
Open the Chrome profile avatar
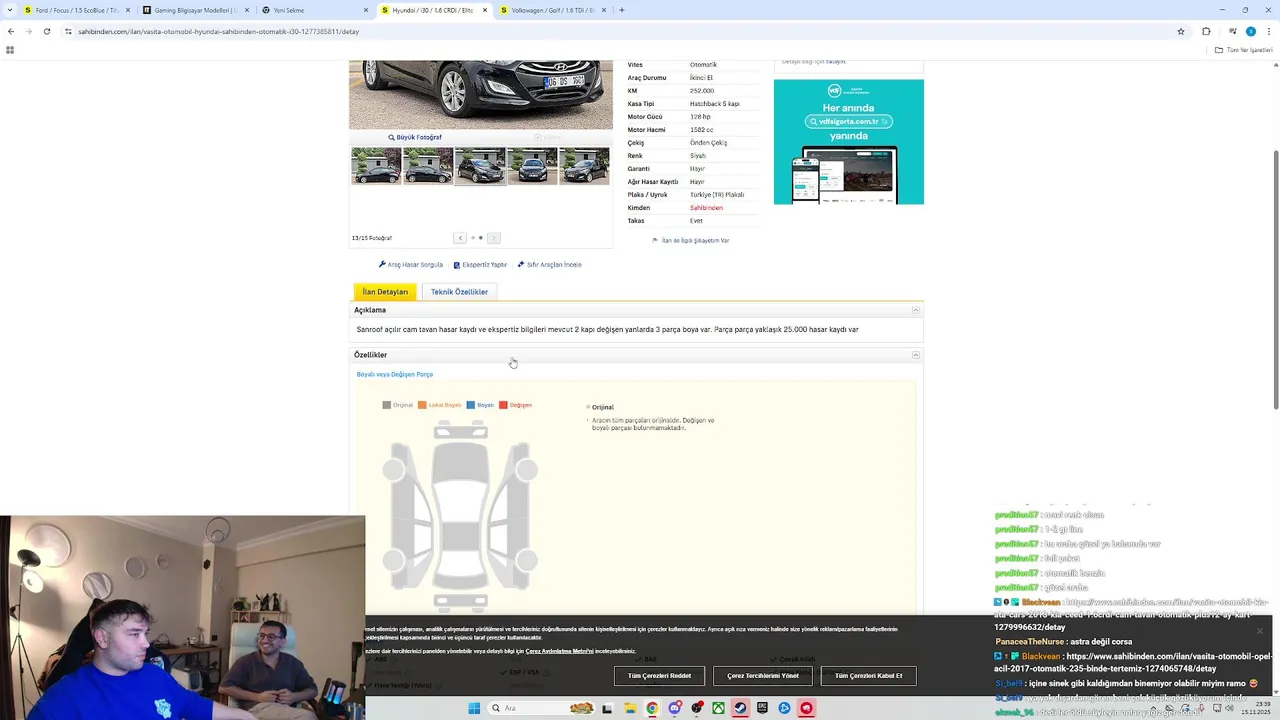coord(1250,31)
